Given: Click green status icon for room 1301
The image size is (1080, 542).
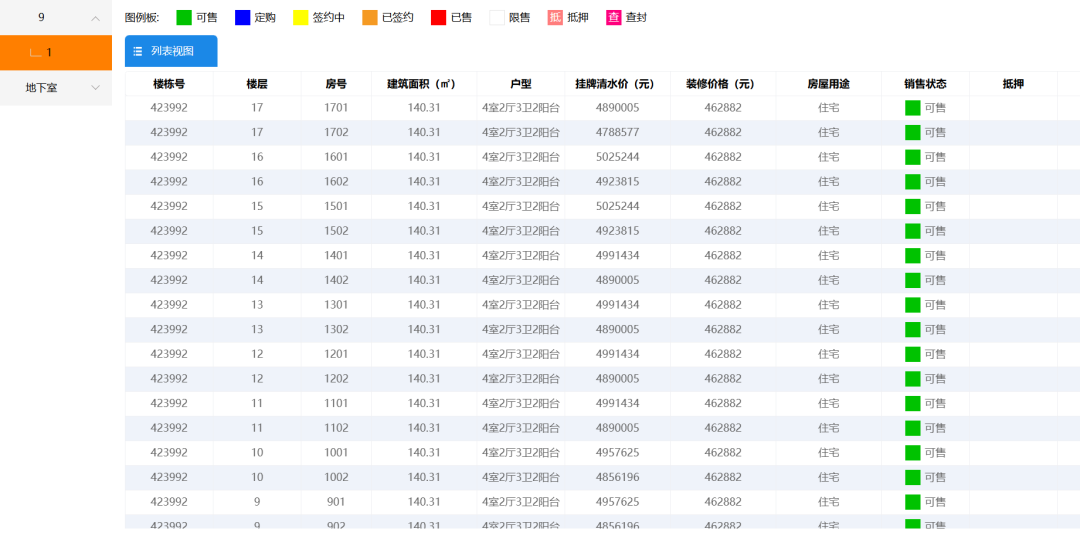Looking at the screenshot, I should click(912, 305).
